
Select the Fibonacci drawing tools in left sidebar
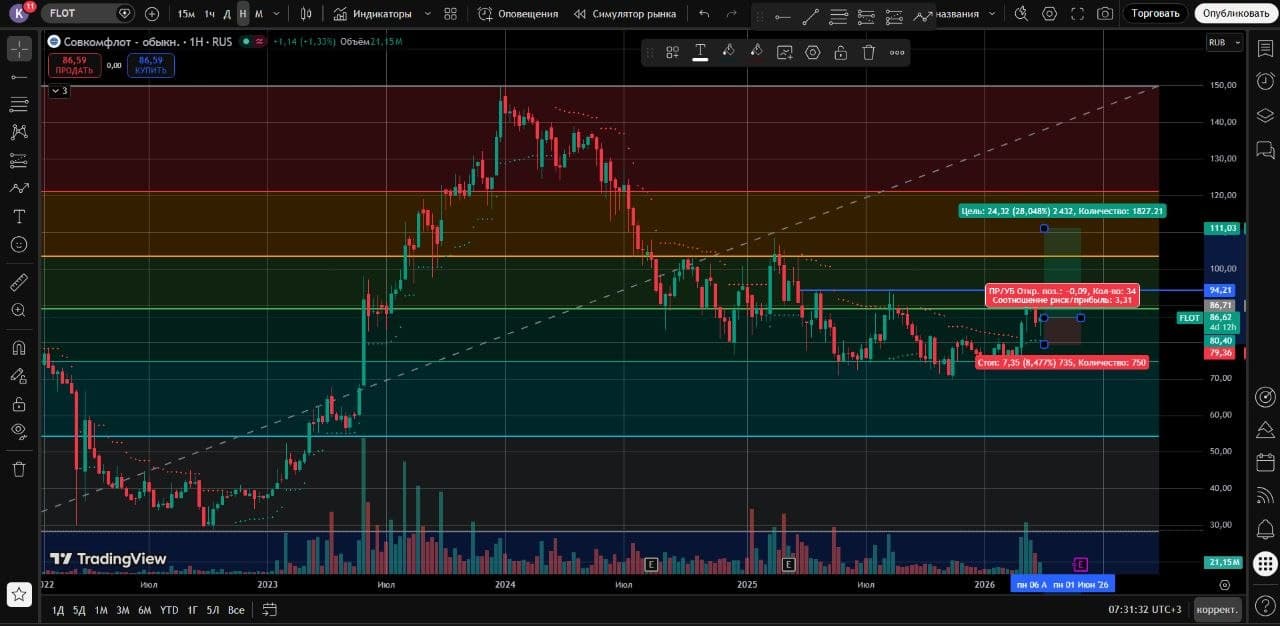19,104
